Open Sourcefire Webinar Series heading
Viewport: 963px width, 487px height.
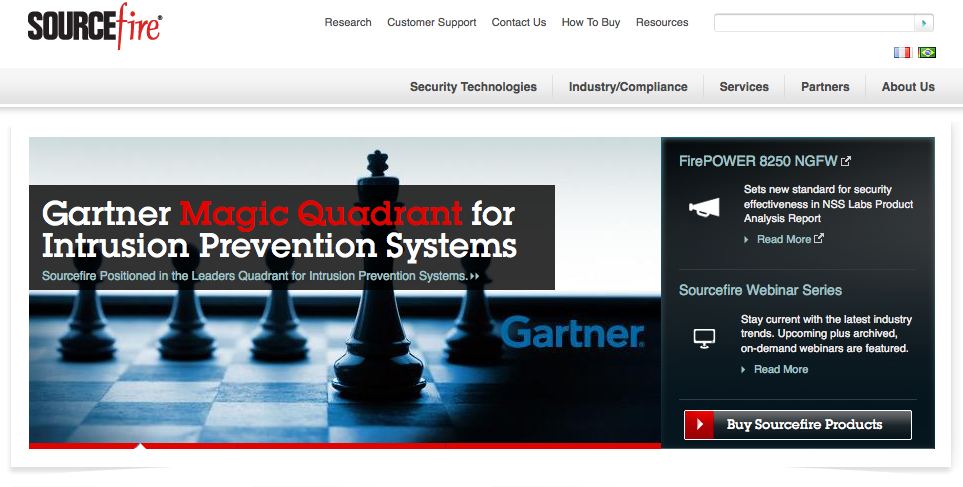[760, 290]
